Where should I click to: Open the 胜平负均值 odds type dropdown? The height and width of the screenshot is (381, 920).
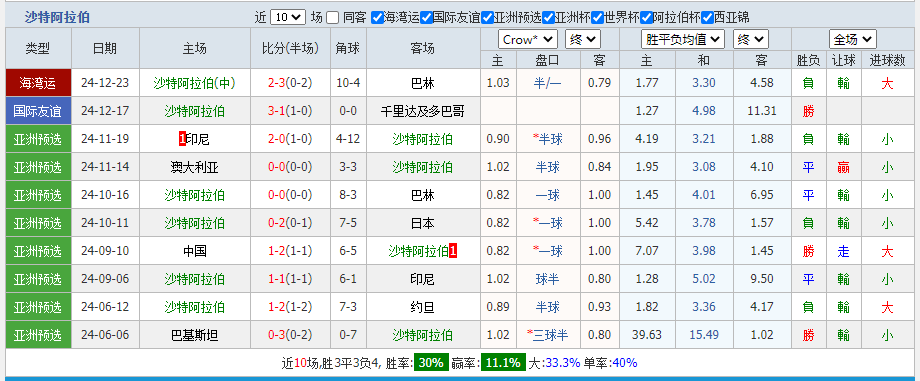pos(683,40)
